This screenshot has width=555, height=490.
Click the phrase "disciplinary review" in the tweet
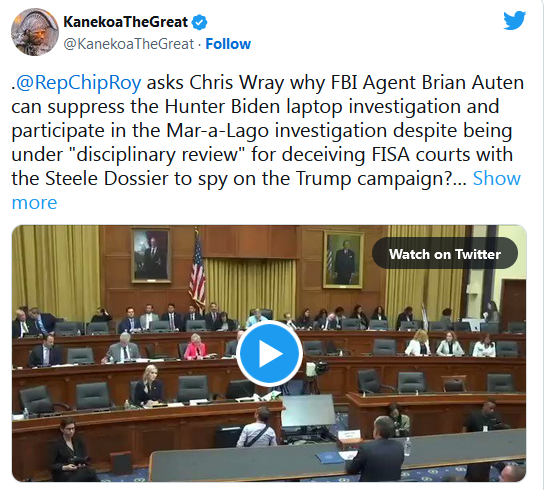point(157,154)
